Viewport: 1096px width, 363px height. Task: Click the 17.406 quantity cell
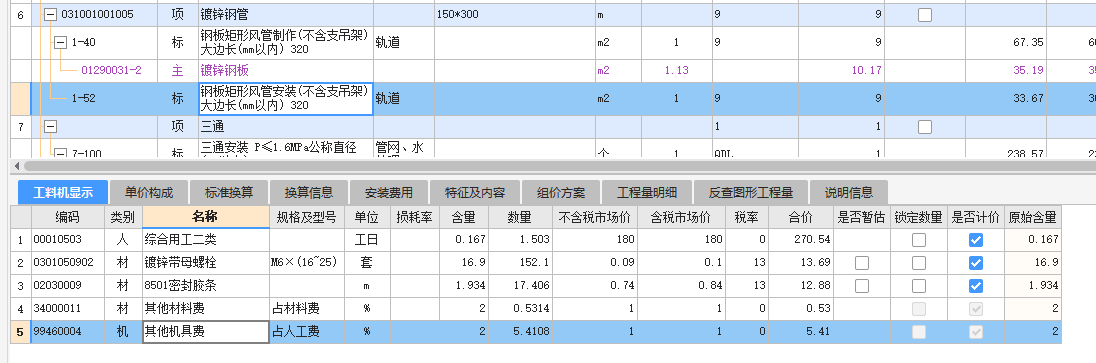pyautogui.click(x=520, y=286)
